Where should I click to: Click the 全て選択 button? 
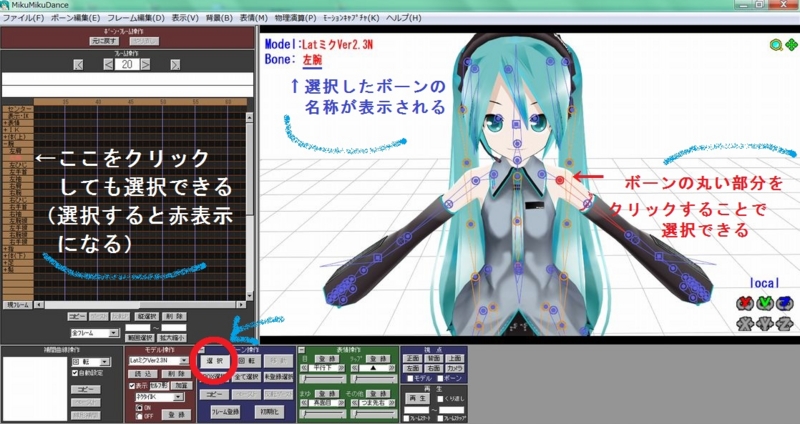point(247,378)
